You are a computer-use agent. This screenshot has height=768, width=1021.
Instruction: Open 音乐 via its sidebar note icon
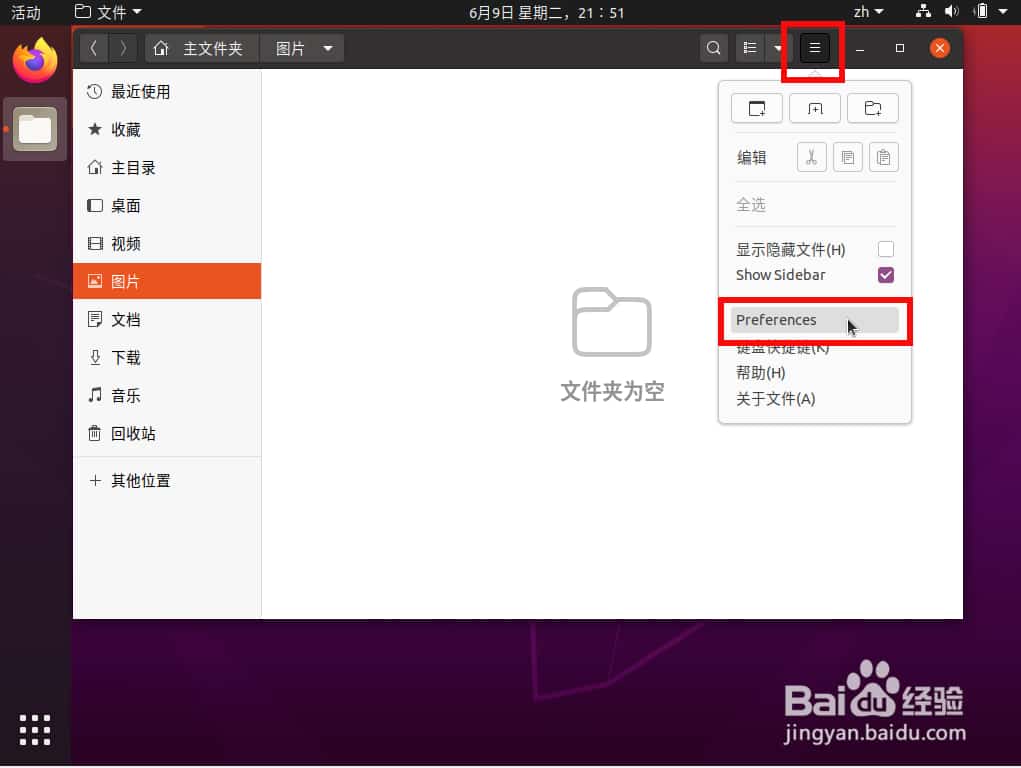[x=126, y=395]
